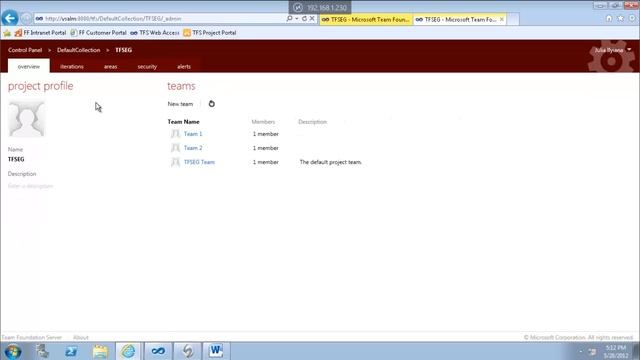The height and width of the screenshot is (360, 640).
Task: Open FF Intranet Portal favorite
Action: coord(40,33)
